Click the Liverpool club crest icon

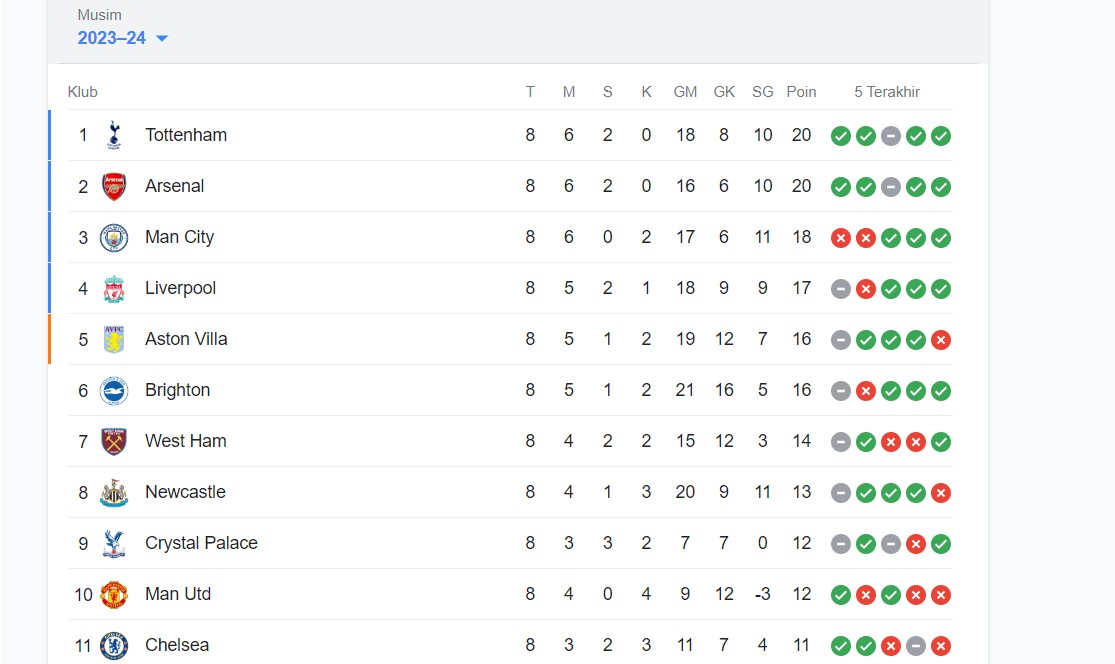click(x=114, y=289)
